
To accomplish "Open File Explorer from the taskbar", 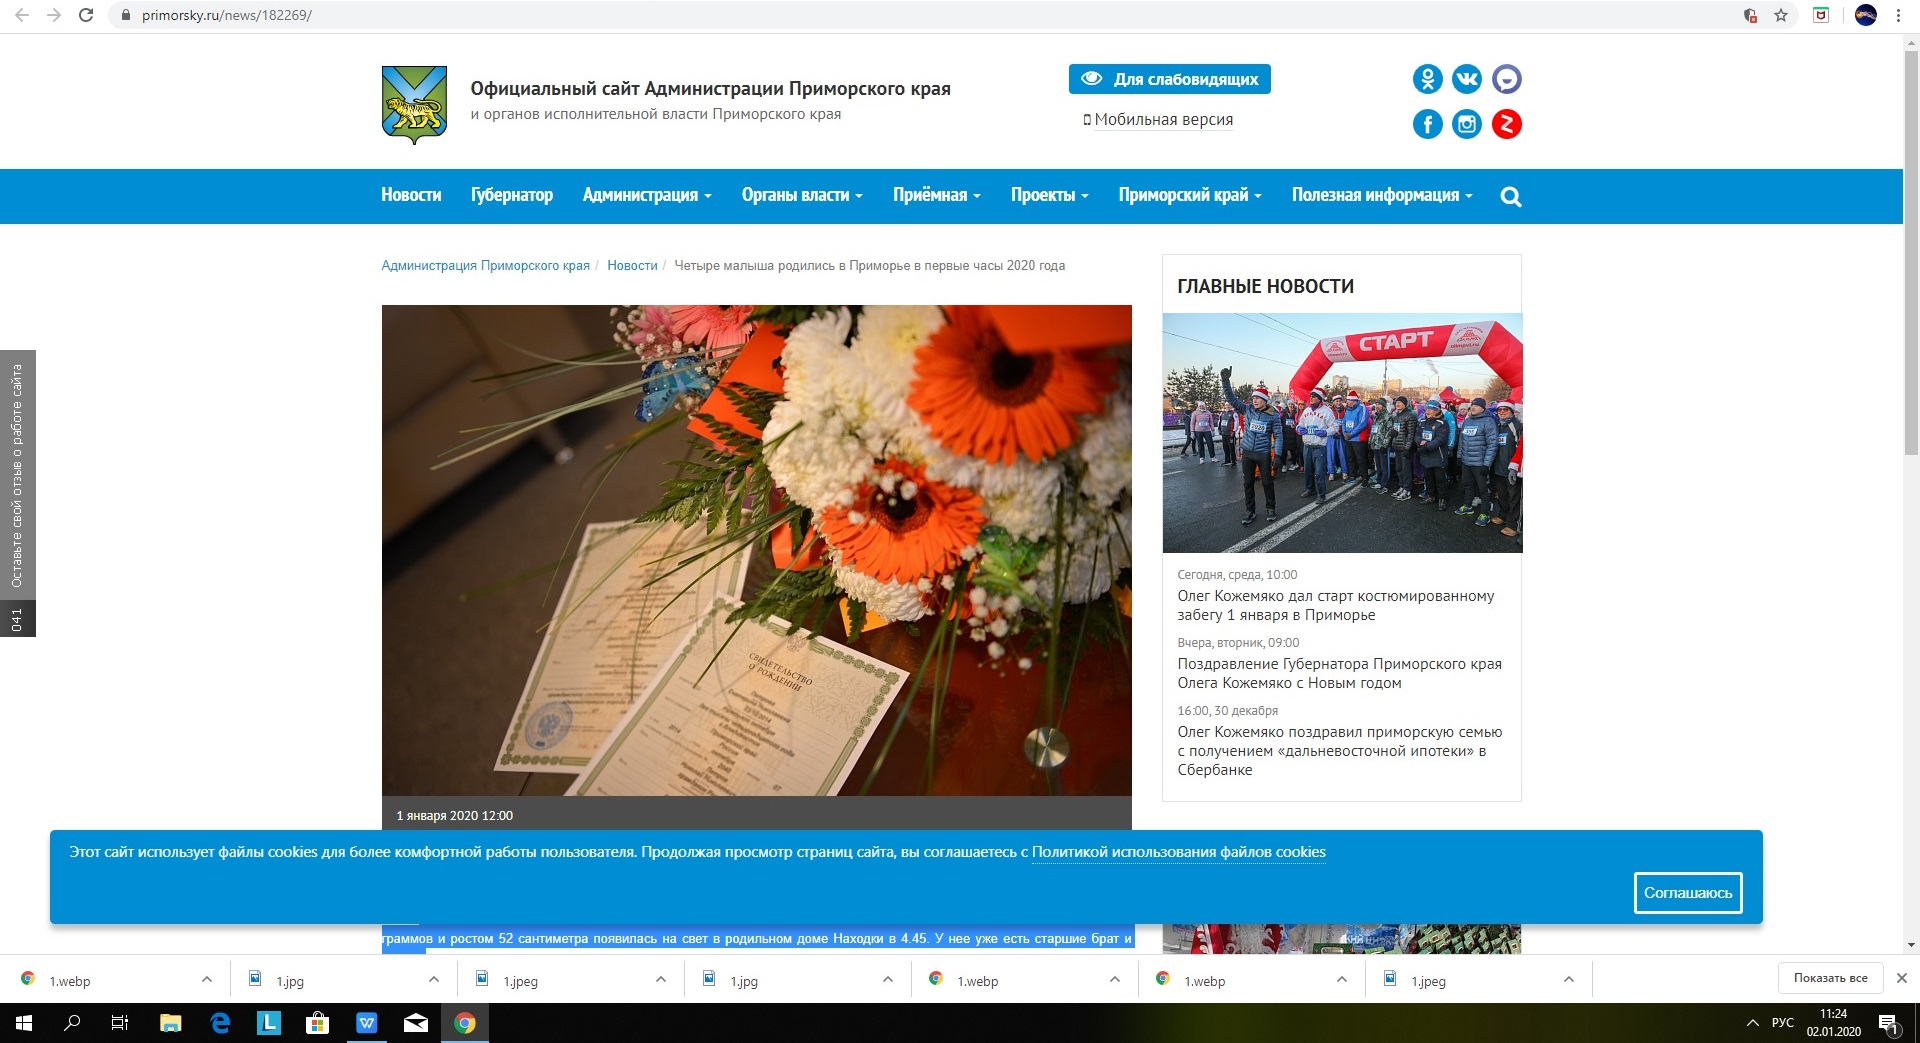I will tap(171, 1023).
